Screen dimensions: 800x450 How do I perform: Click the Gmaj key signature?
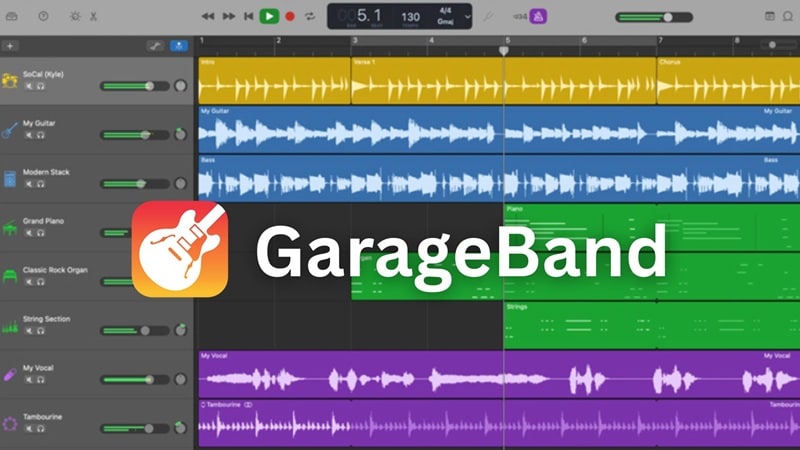pyautogui.click(x=445, y=22)
